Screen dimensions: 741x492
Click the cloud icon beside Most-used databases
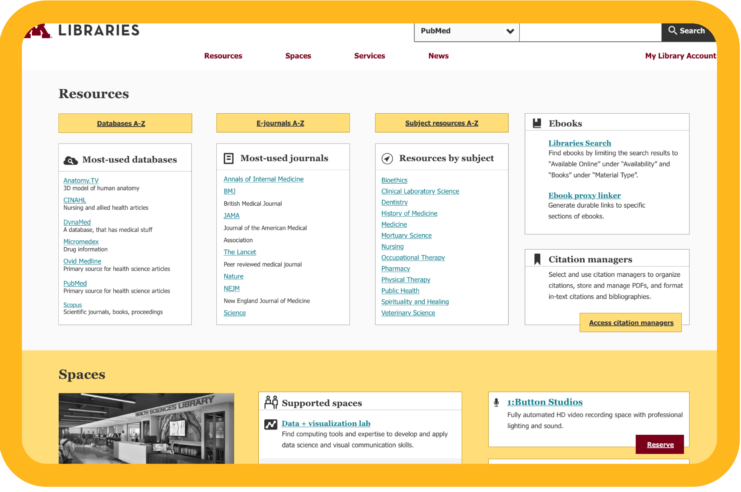tap(70, 160)
